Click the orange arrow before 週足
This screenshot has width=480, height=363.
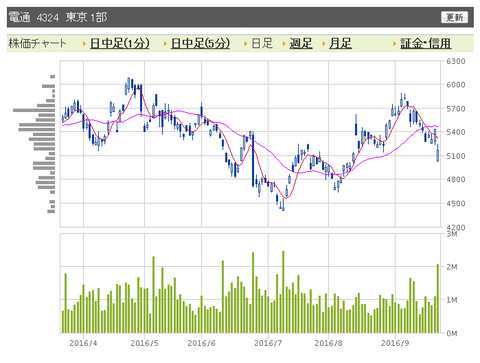click(x=284, y=44)
